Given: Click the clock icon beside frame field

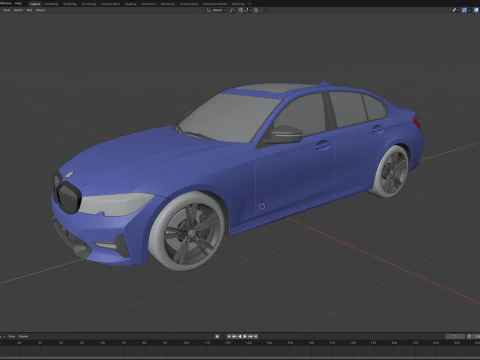Looking at the screenshot, I should [x=469, y=336].
